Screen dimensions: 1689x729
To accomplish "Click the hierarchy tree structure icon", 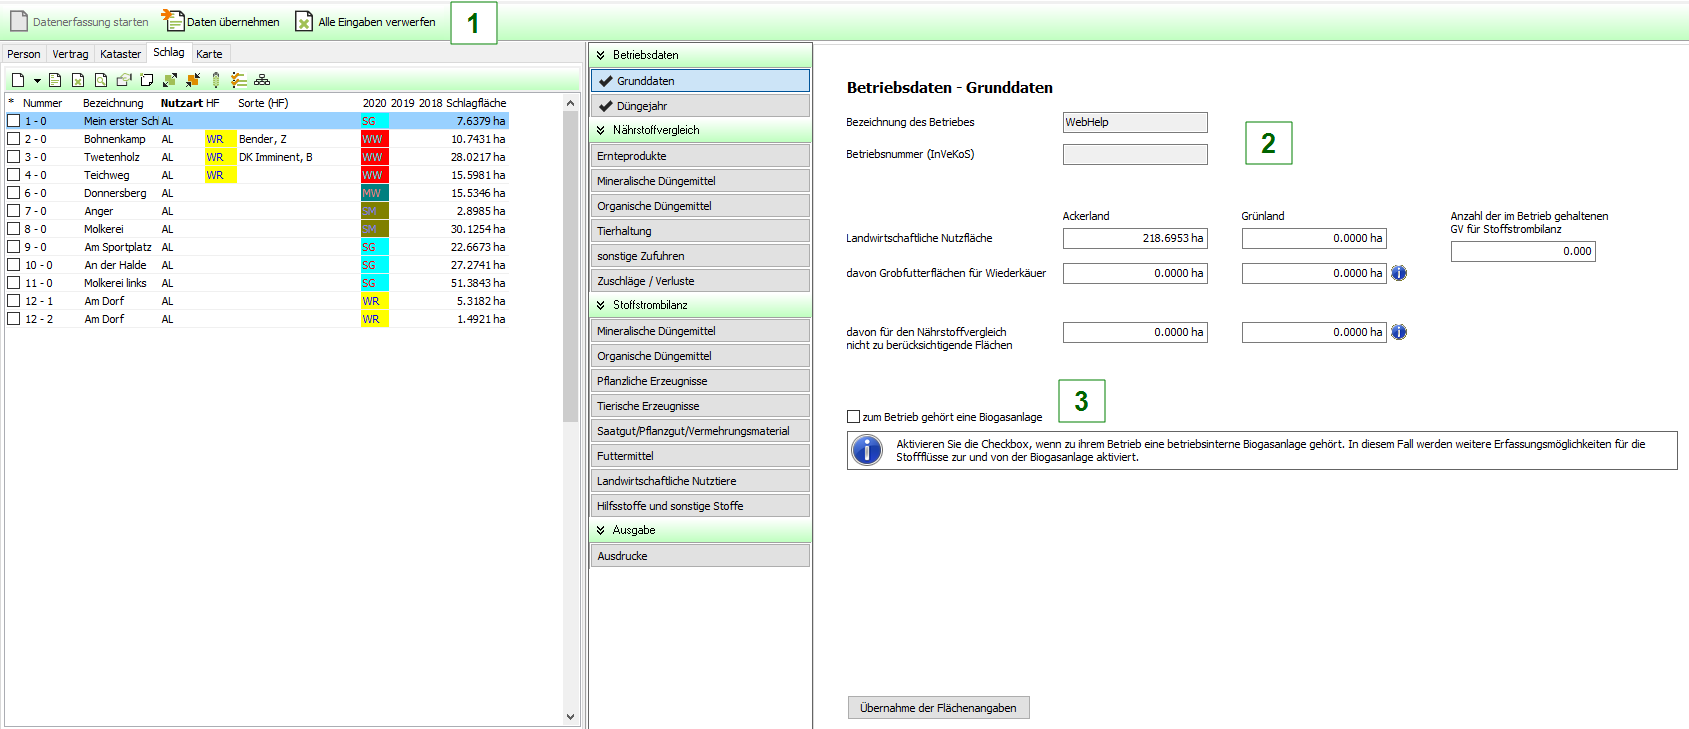I will [x=262, y=80].
